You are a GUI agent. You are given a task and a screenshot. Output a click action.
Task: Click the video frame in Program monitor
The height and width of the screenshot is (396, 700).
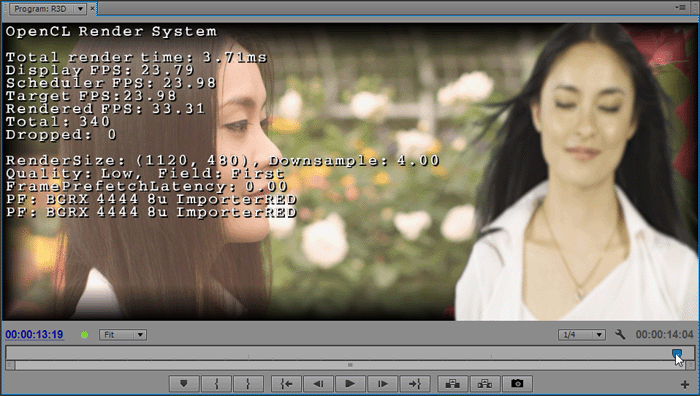tap(350, 171)
